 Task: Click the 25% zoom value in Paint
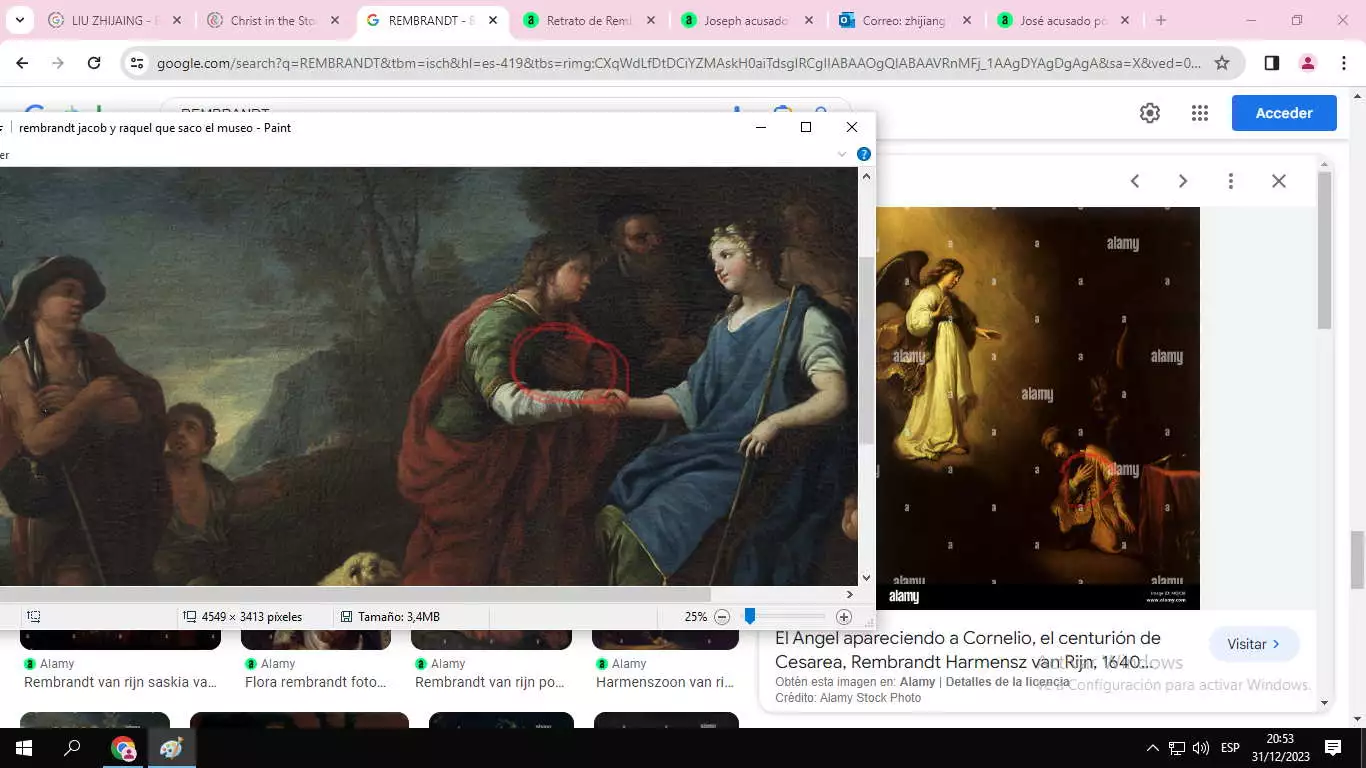[x=696, y=617]
